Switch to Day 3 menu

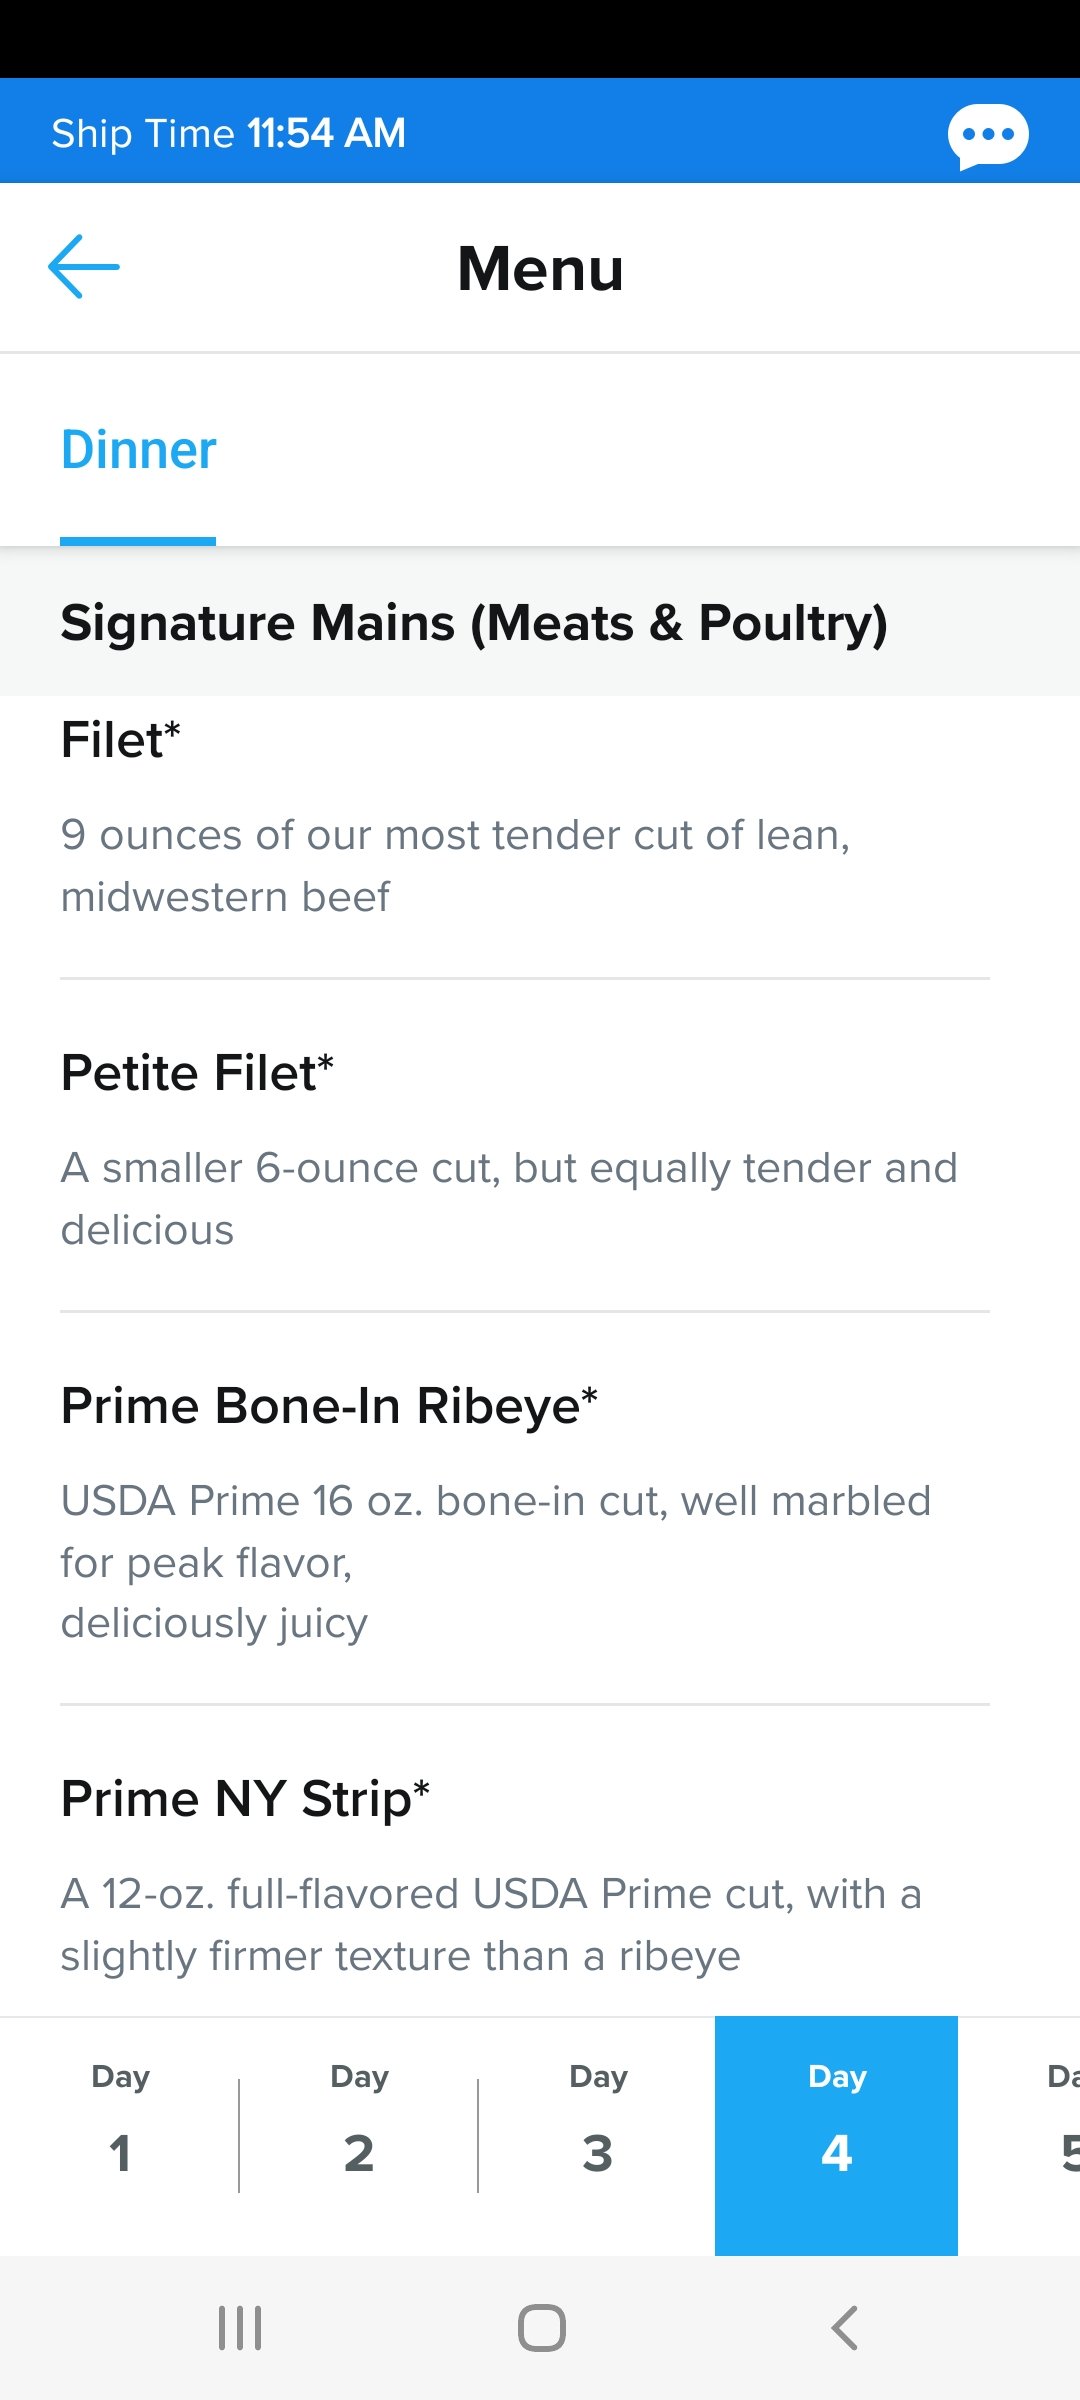click(x=598, y=2136)
